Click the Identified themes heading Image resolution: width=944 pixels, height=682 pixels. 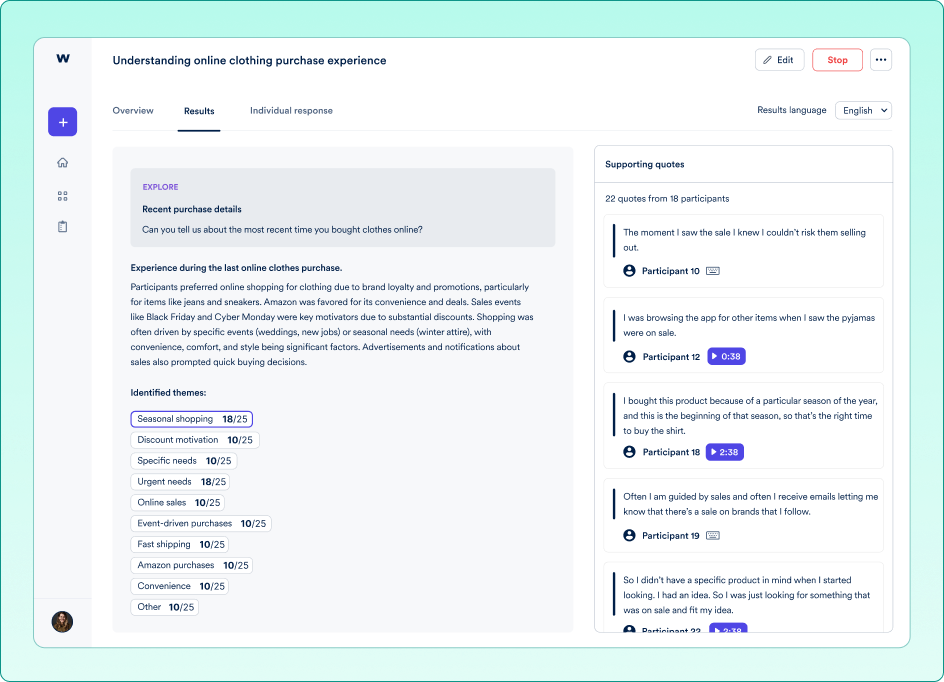pyautogui.click(x=168, y=393)
